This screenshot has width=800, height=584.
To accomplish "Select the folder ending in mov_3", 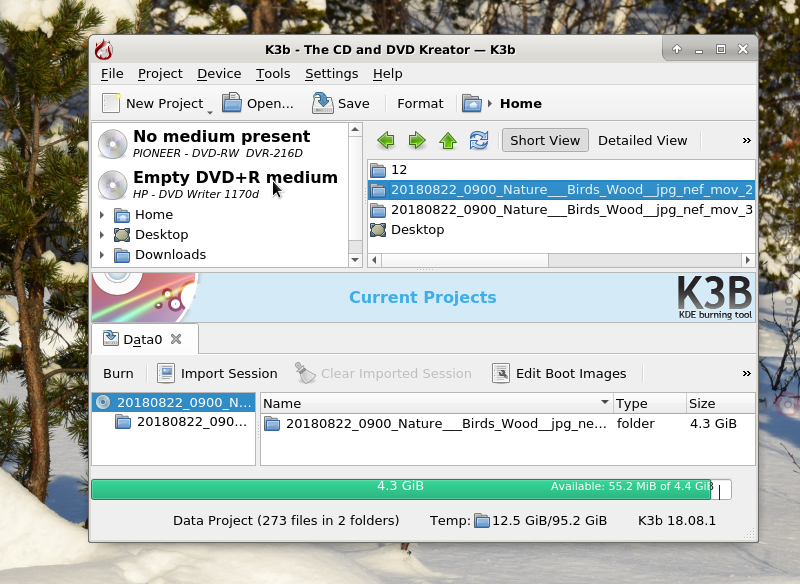I will click(561, 210).
